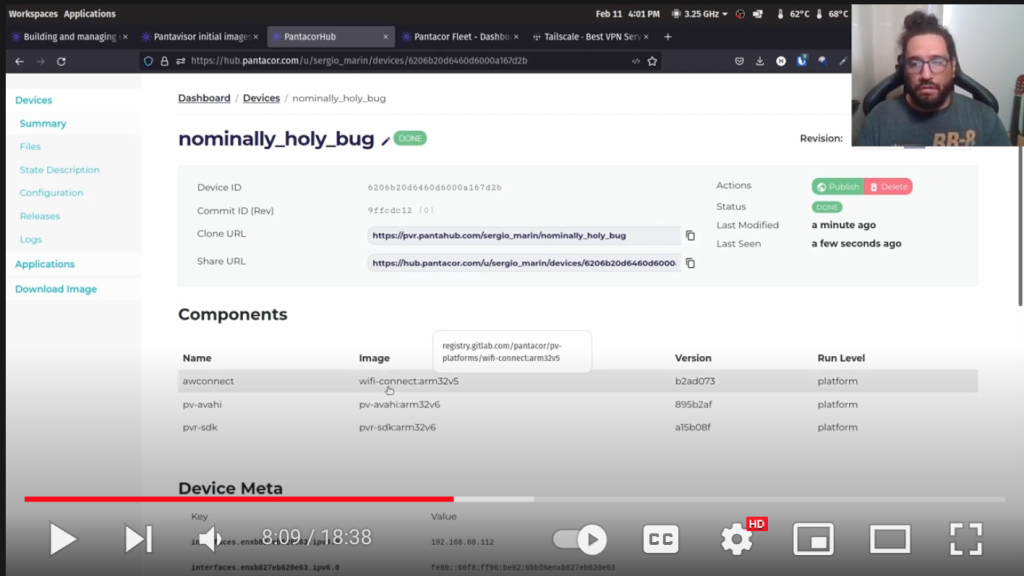Open Configuration section
Screen dimensions: 1024x576
click(x=52, y=193)
